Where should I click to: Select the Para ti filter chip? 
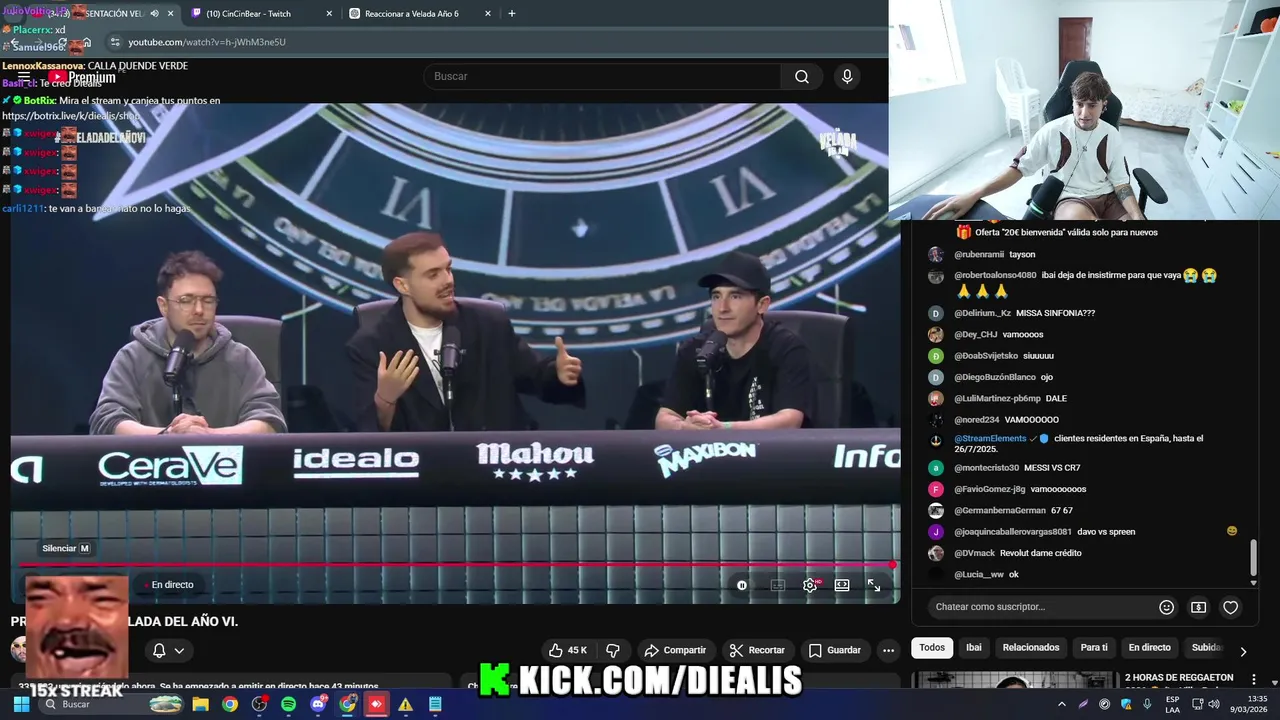(1094, 647)
